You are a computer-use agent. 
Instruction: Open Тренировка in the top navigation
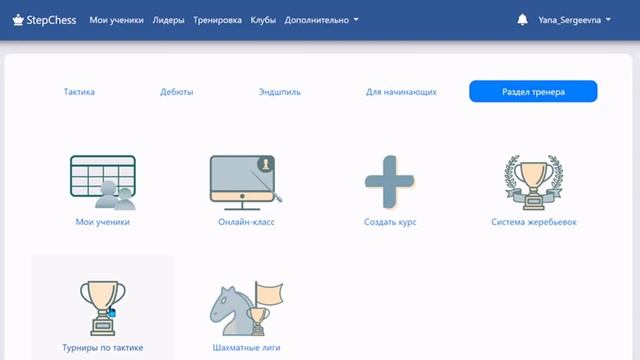tap(217, 20)
